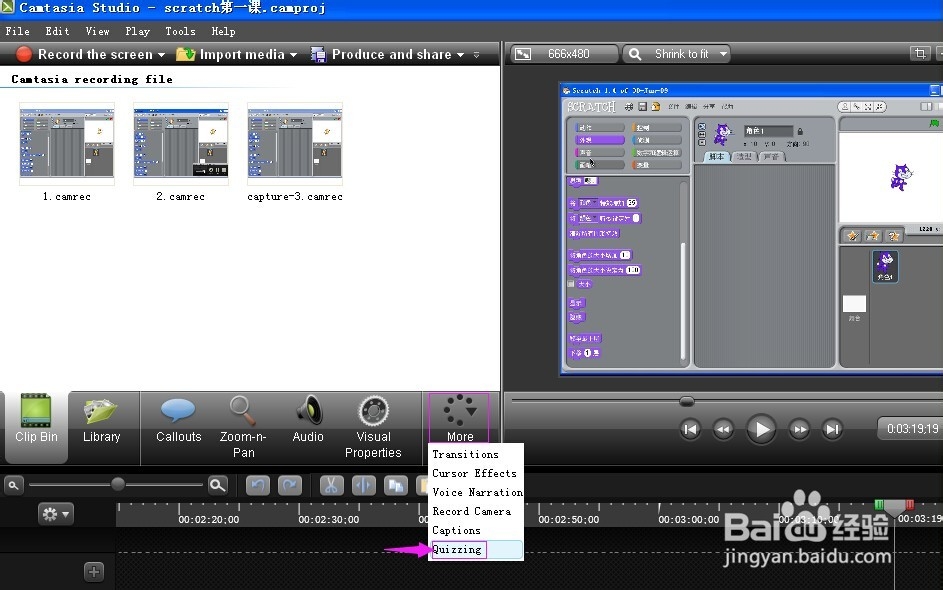Open the View menu
The image size is (943, 590).
point(97,31)
